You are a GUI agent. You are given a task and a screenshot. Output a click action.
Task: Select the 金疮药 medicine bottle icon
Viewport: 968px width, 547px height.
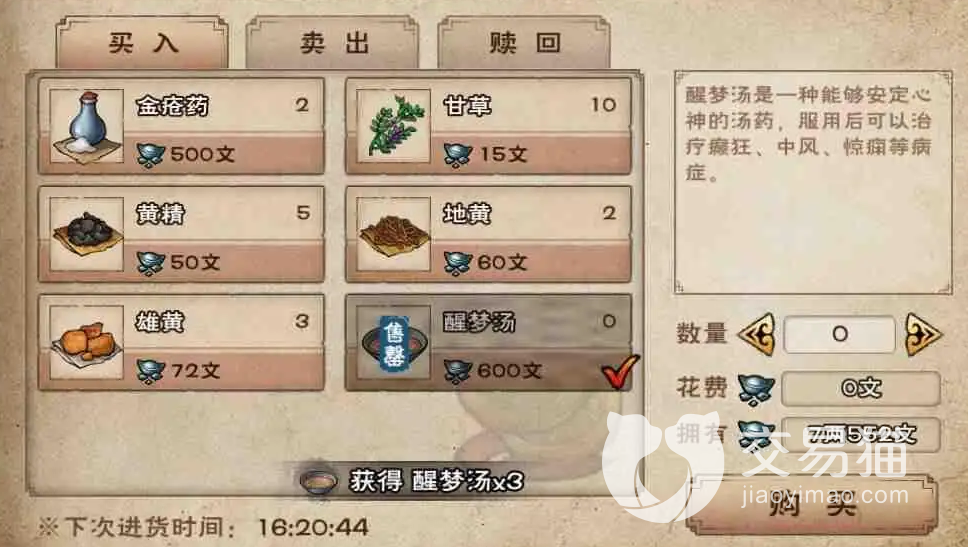pyautogui.click(x=86, y=126)
